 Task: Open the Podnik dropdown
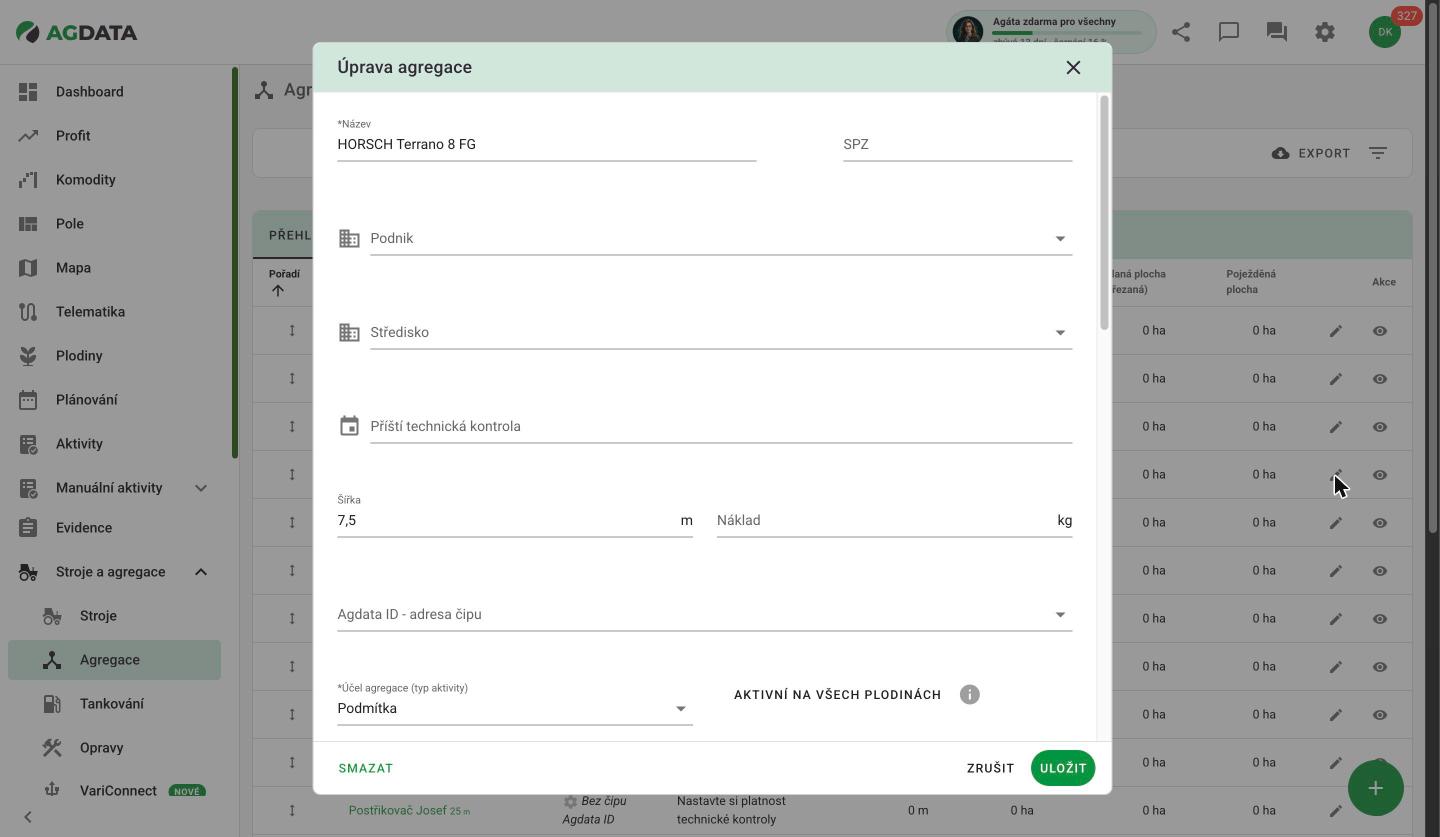pos(721,238)
